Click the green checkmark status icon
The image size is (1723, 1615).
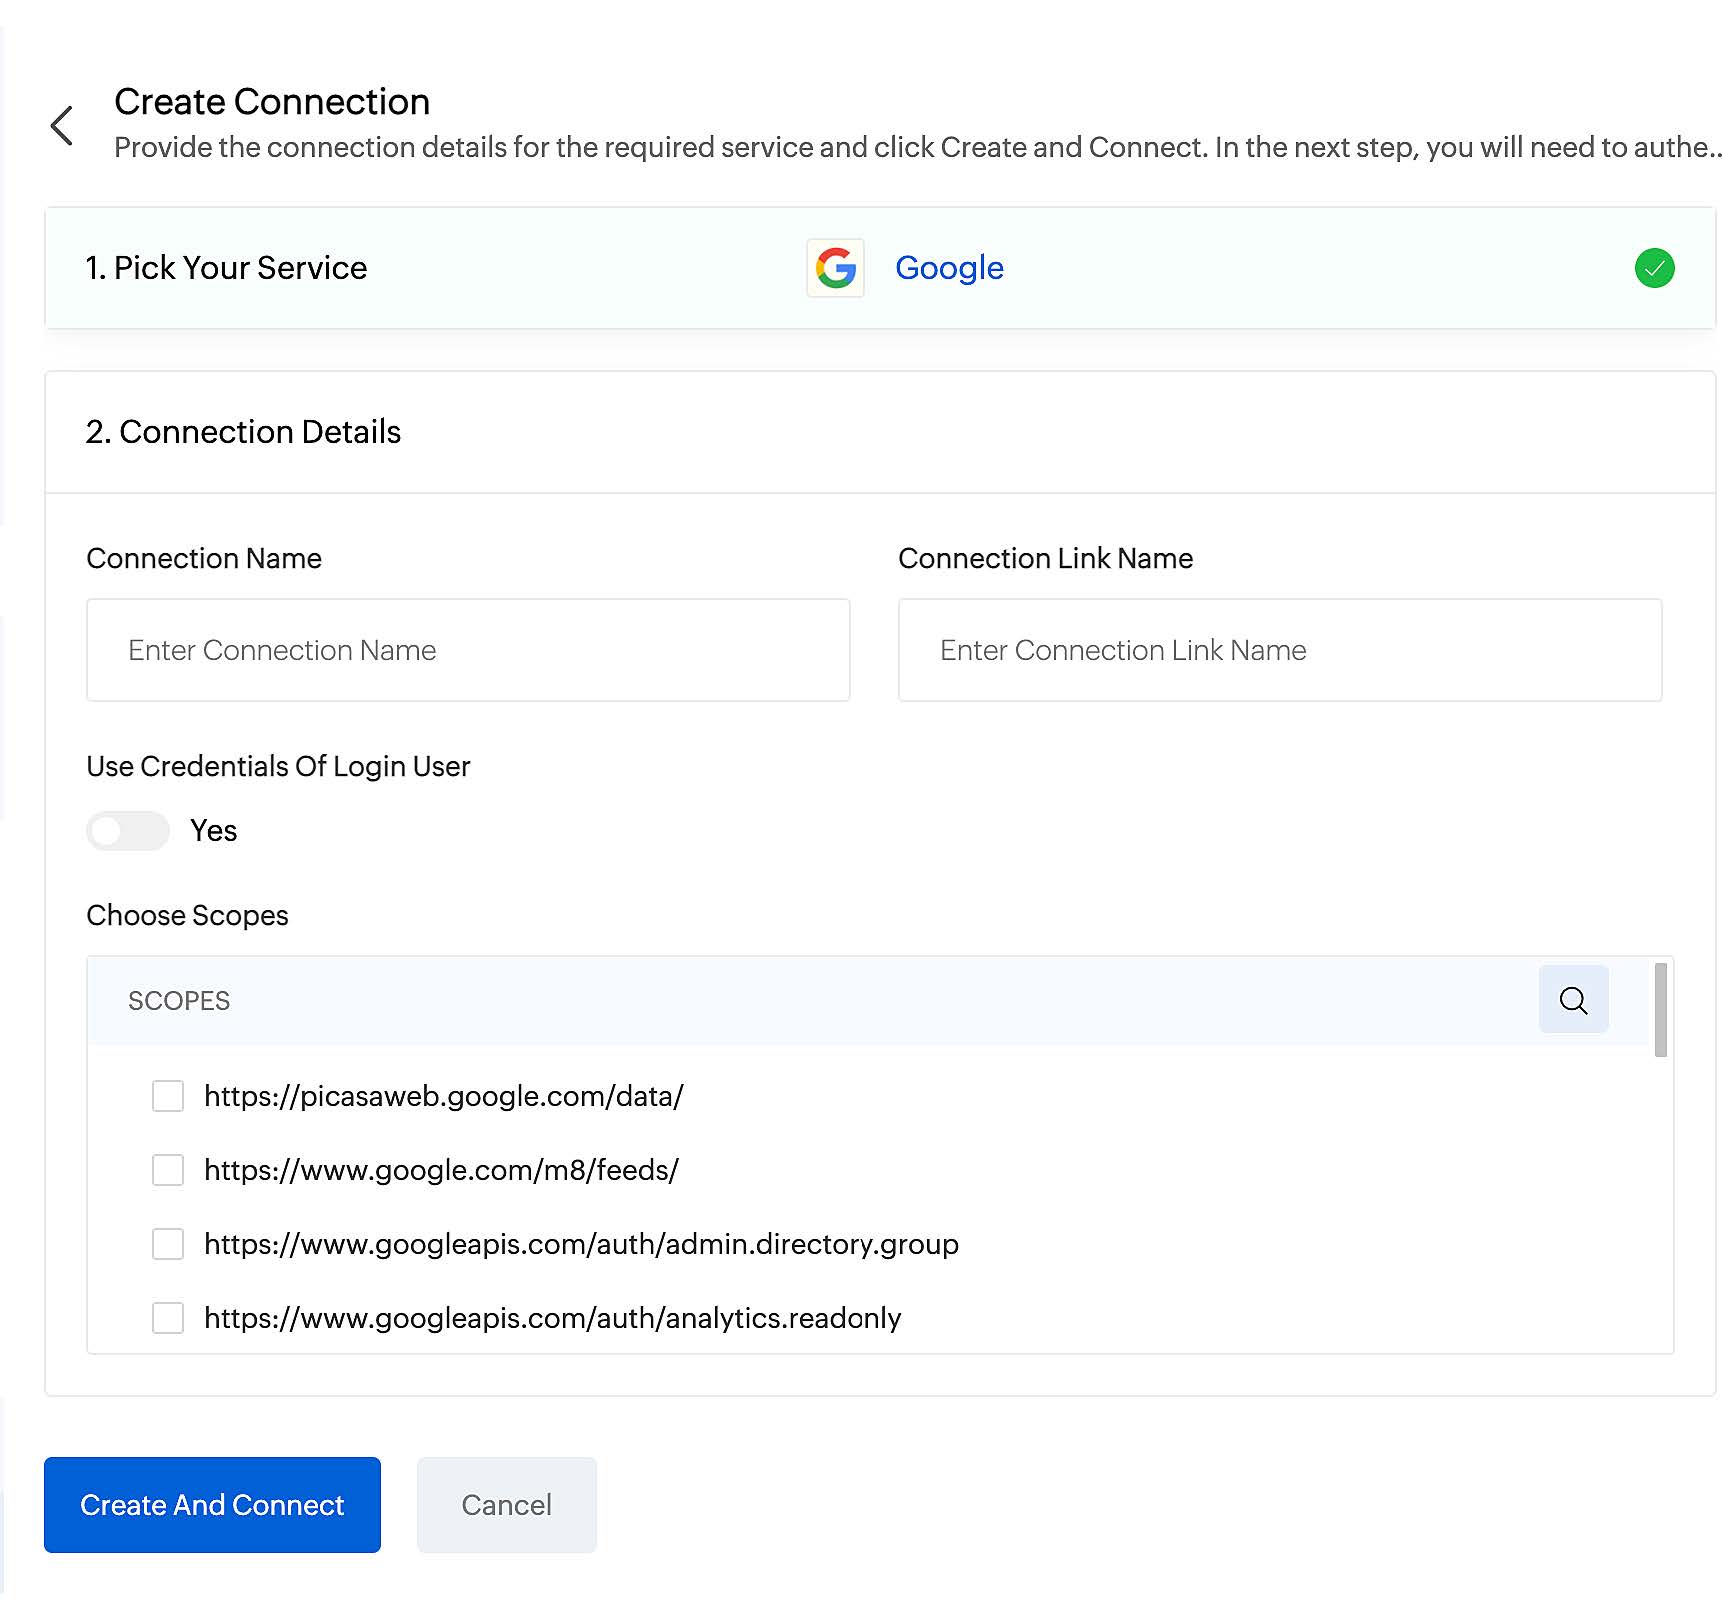click(1654, 268)
